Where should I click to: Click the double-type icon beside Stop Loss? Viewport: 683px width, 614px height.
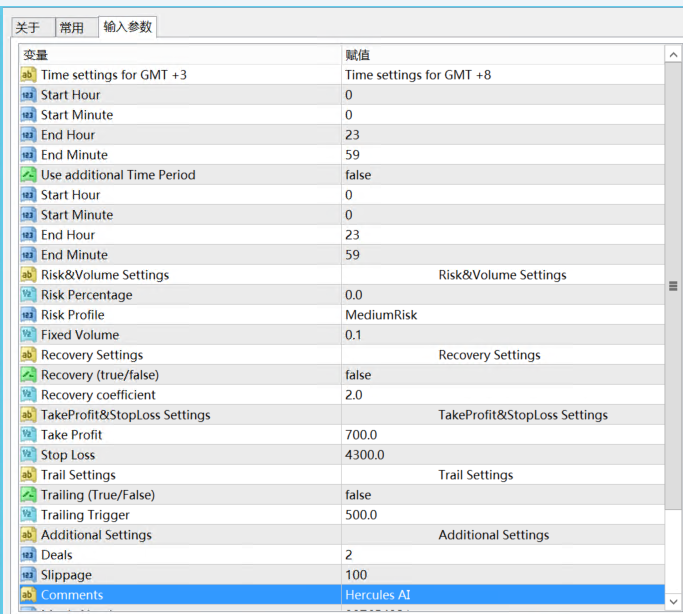[x=28, y=455]
